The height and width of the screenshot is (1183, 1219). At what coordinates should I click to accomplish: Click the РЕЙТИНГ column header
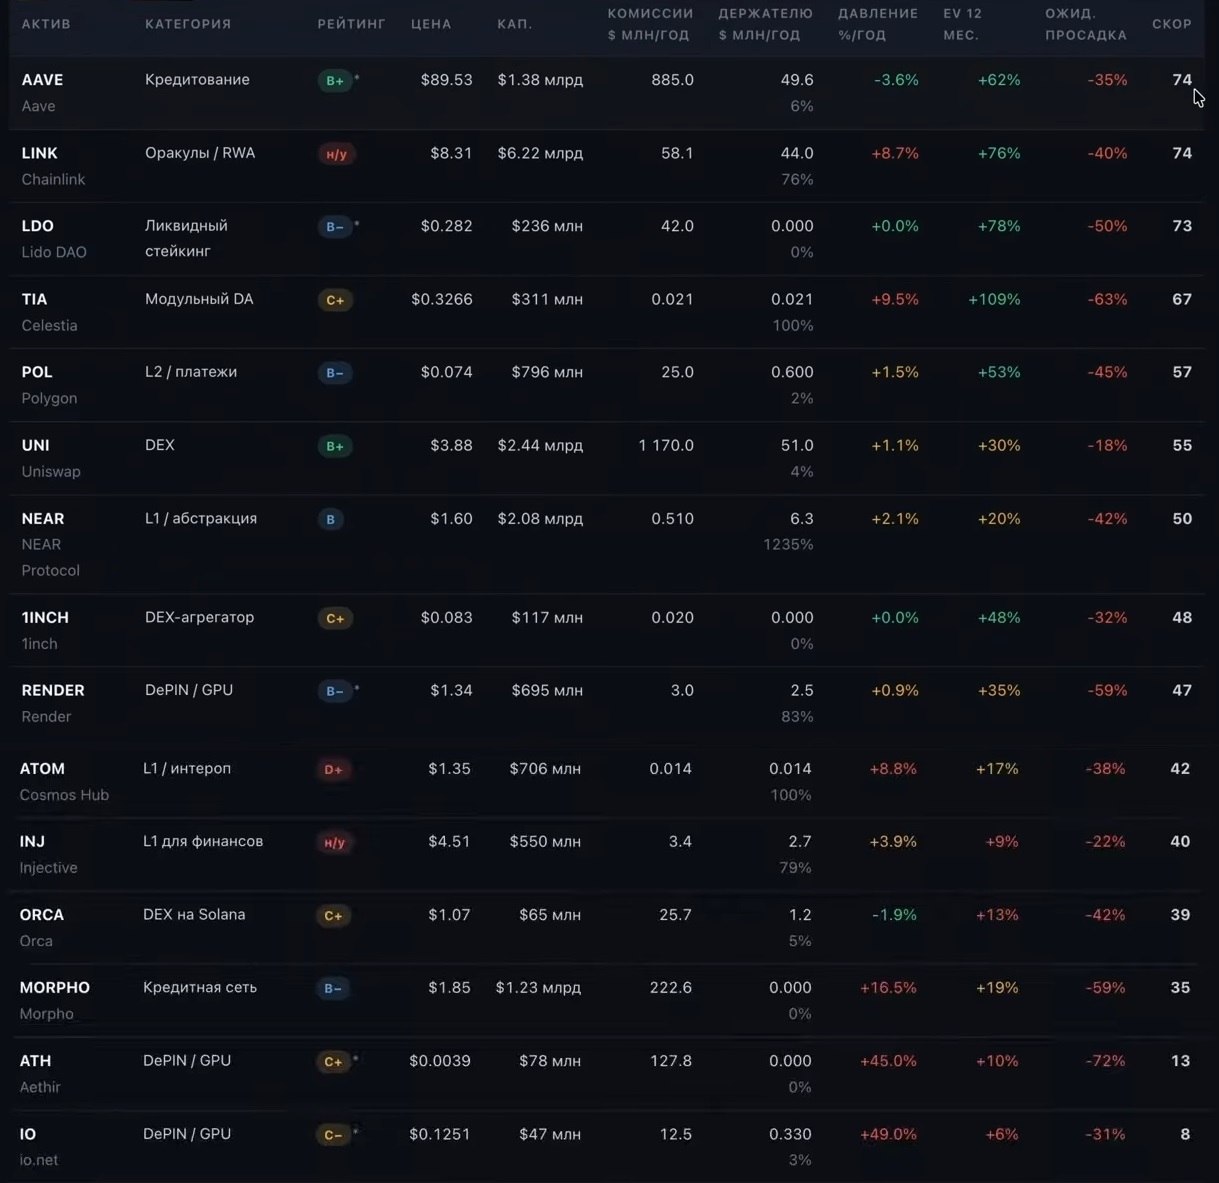click(x=351, y=24)
